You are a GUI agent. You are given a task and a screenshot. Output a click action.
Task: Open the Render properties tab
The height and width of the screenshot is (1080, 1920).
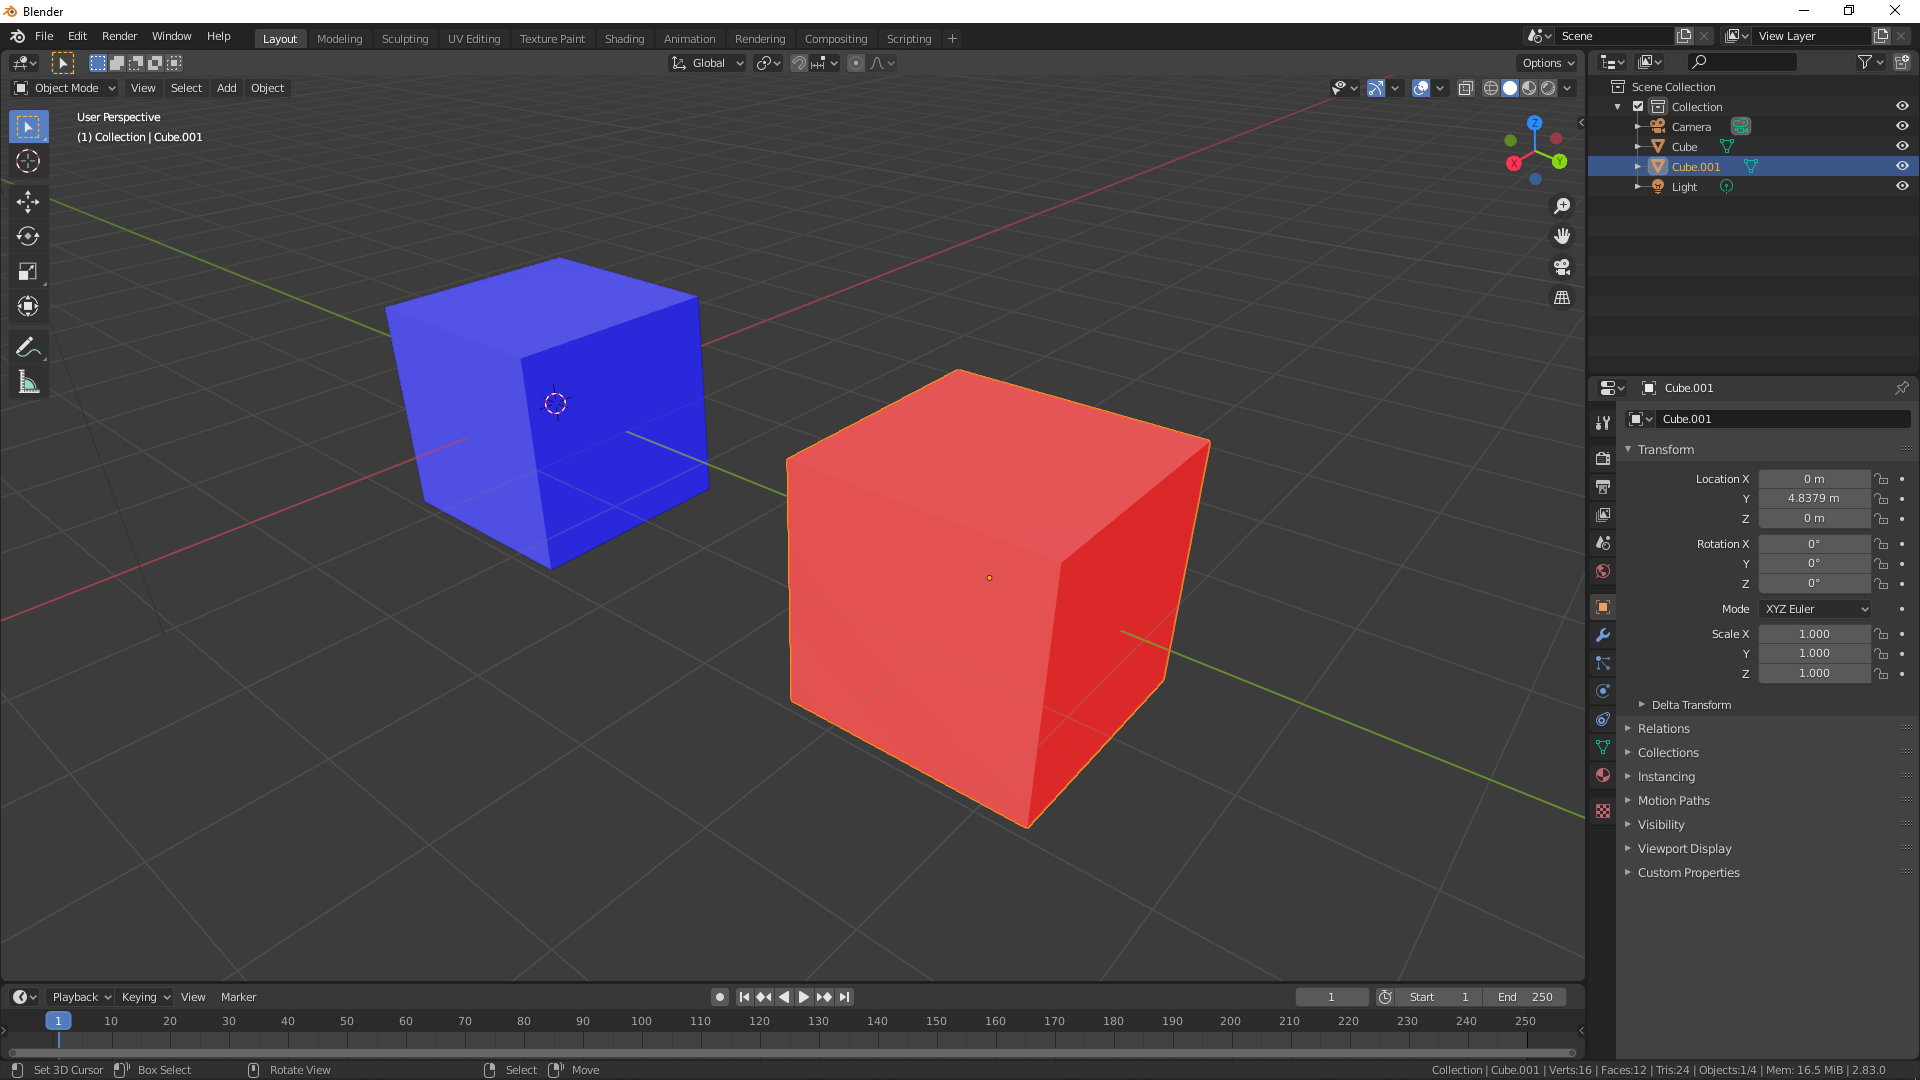[x=1603, y=458]
